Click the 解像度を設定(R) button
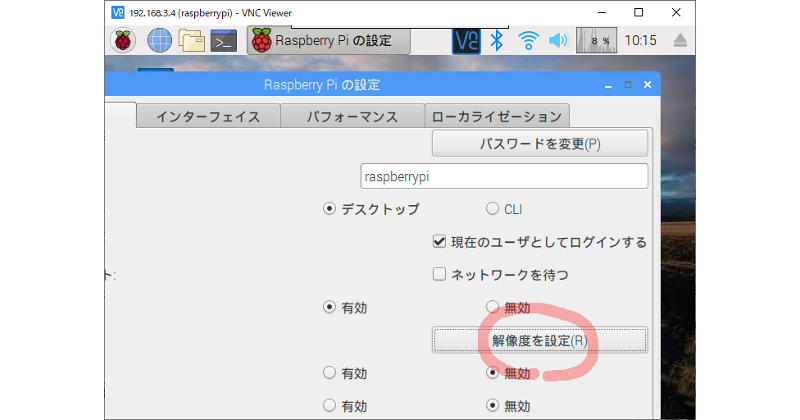Image resolution: width=800 pixels, height=420 pixels. click(x=540, y=340)
